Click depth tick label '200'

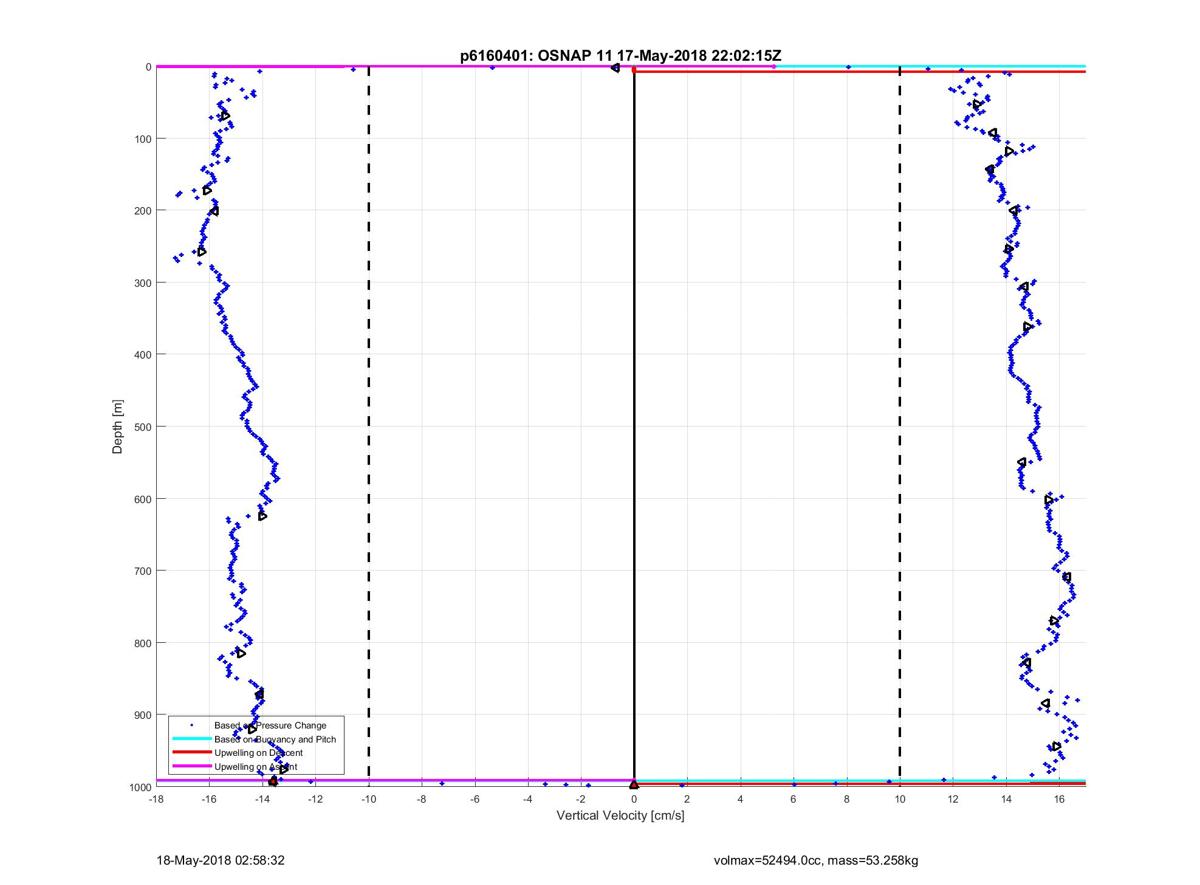[141, 211]
